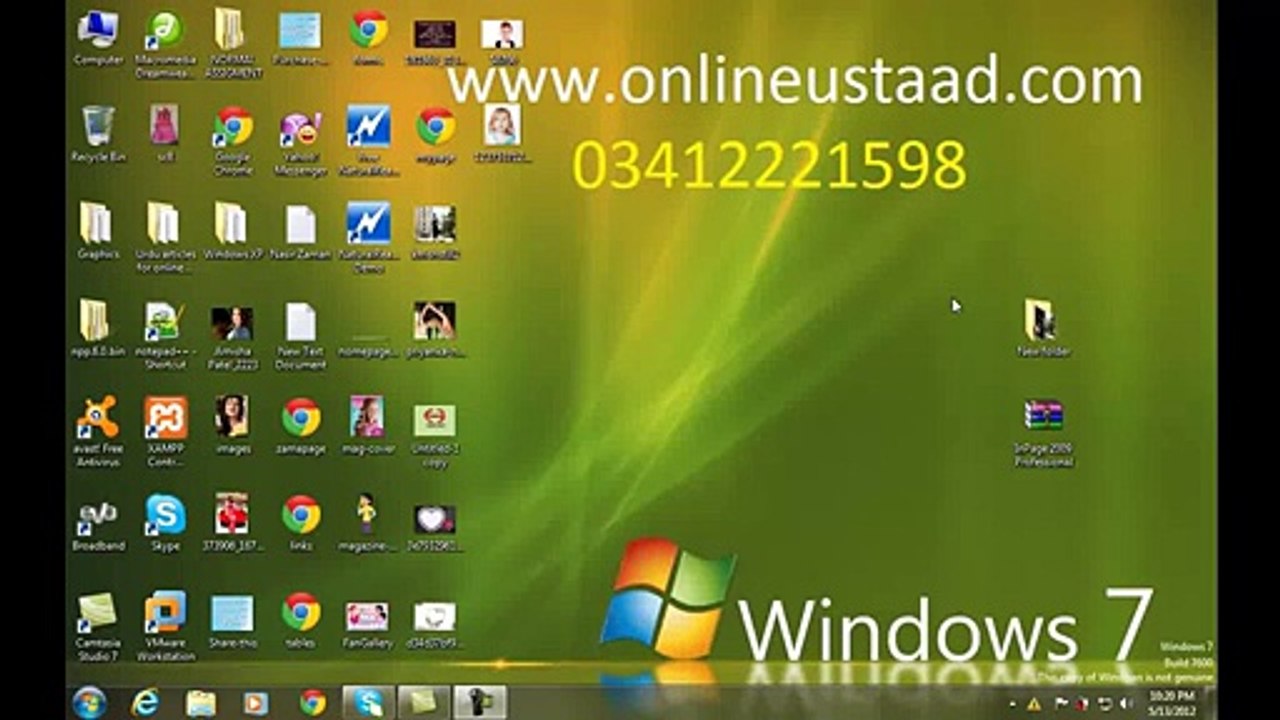The image size is (1280, 720).
Task: Launch avast! Free Antivirus
Action: (x=98, y=432)
